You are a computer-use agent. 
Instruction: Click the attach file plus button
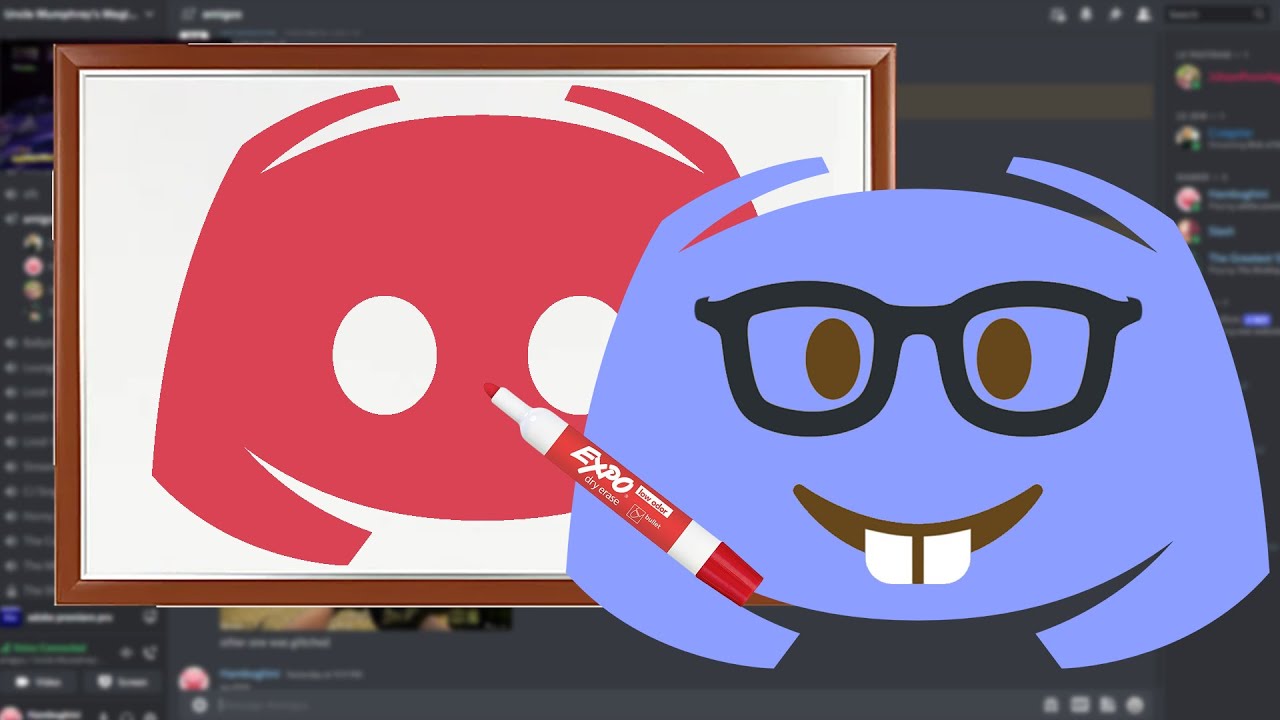coord(199,705)
